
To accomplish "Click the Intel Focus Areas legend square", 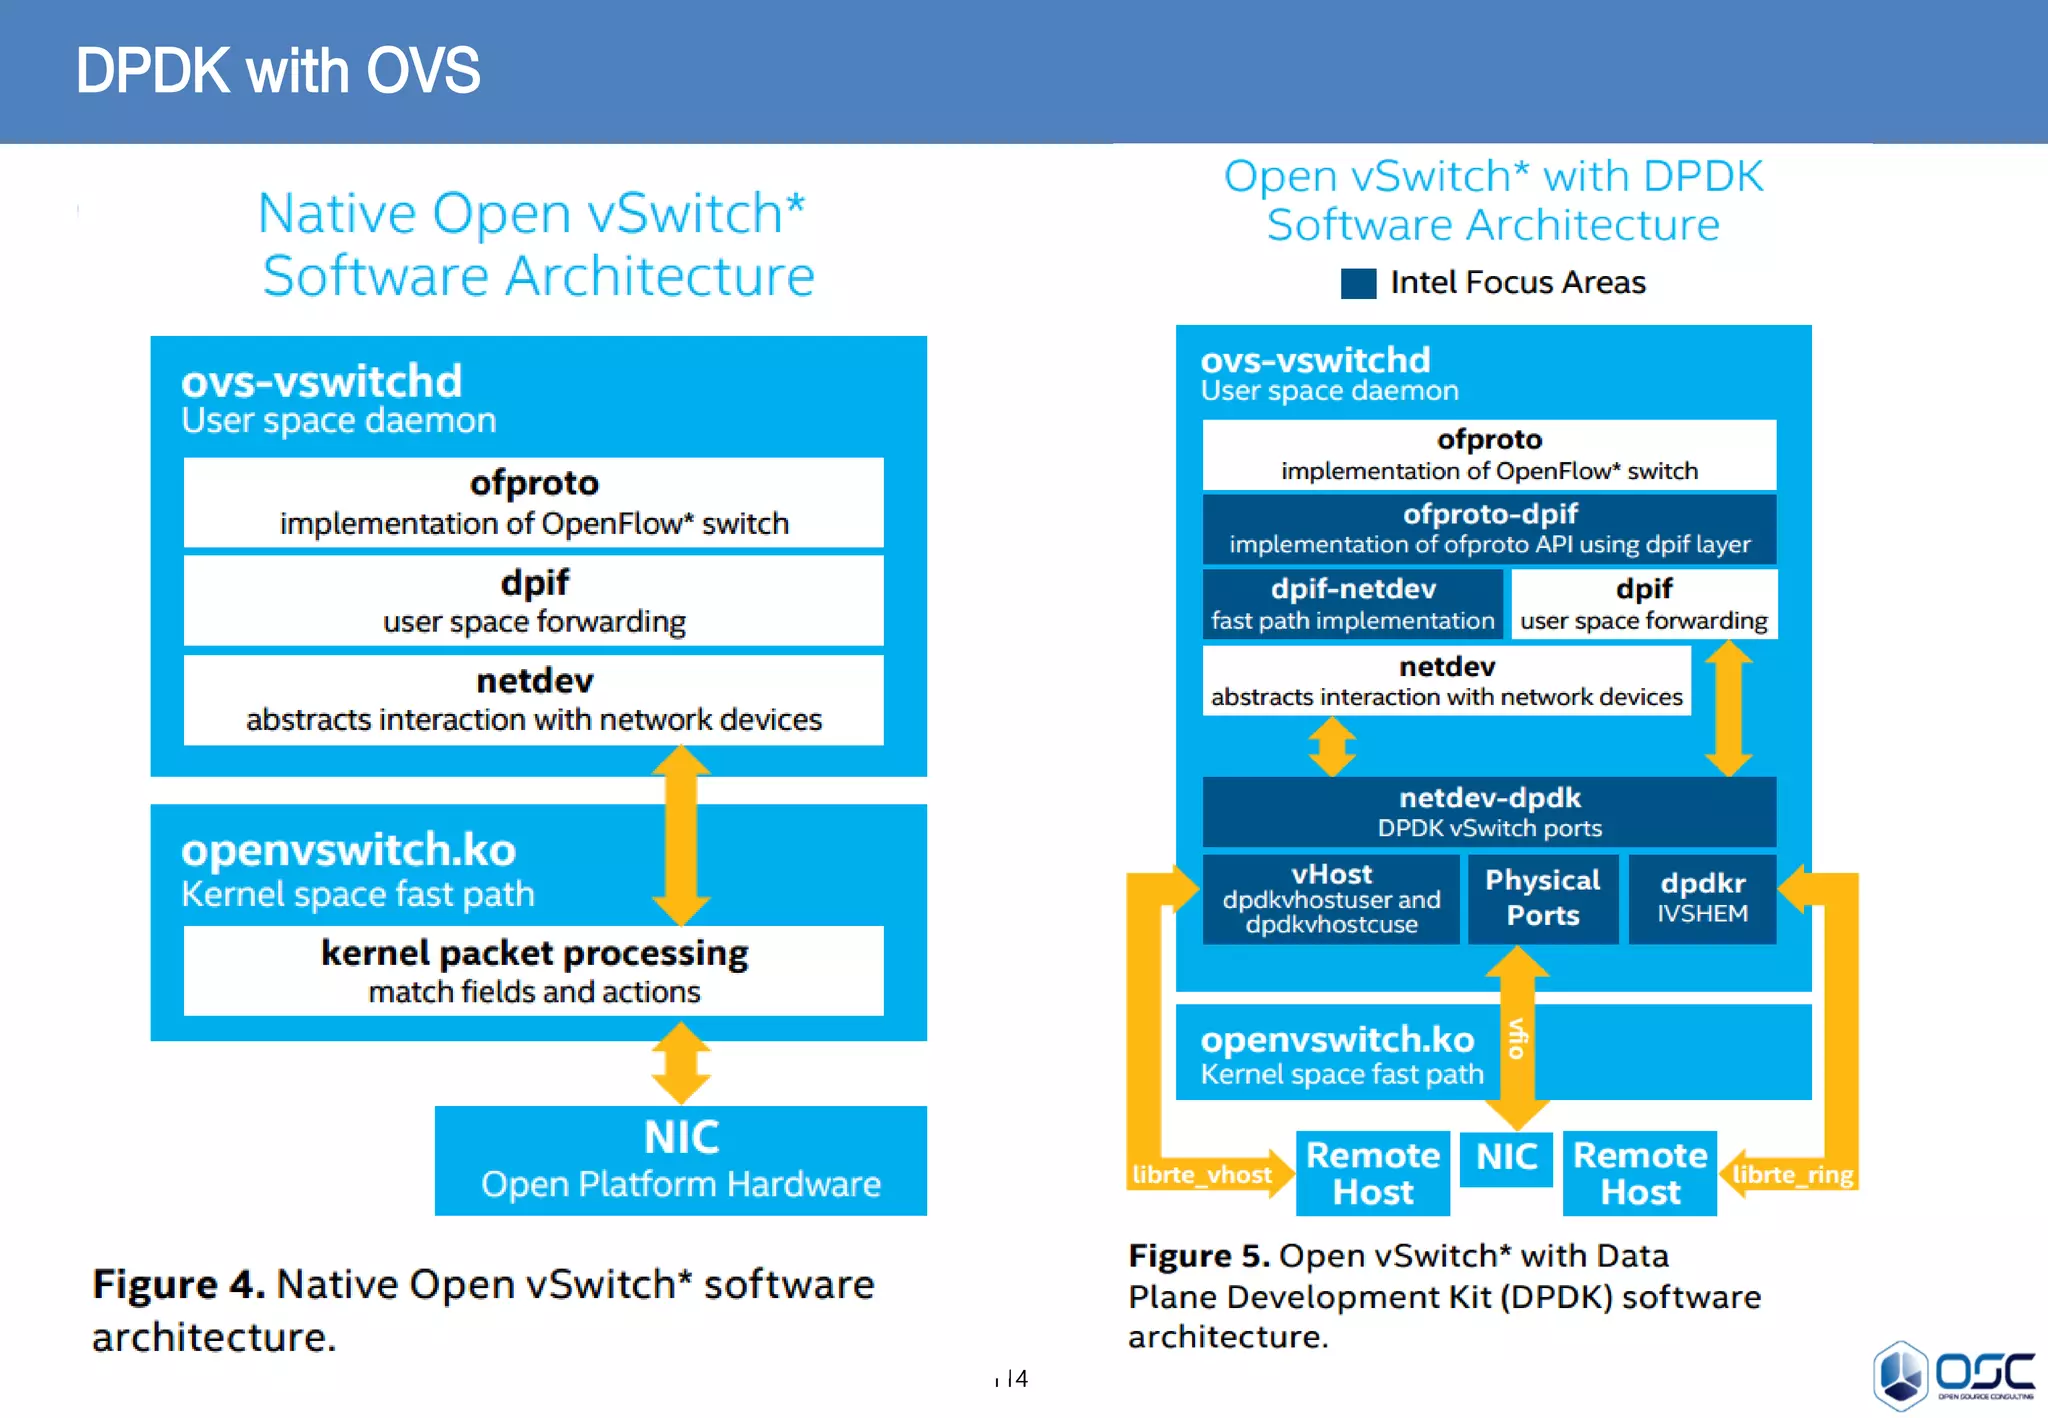I will coord(1358,283).
